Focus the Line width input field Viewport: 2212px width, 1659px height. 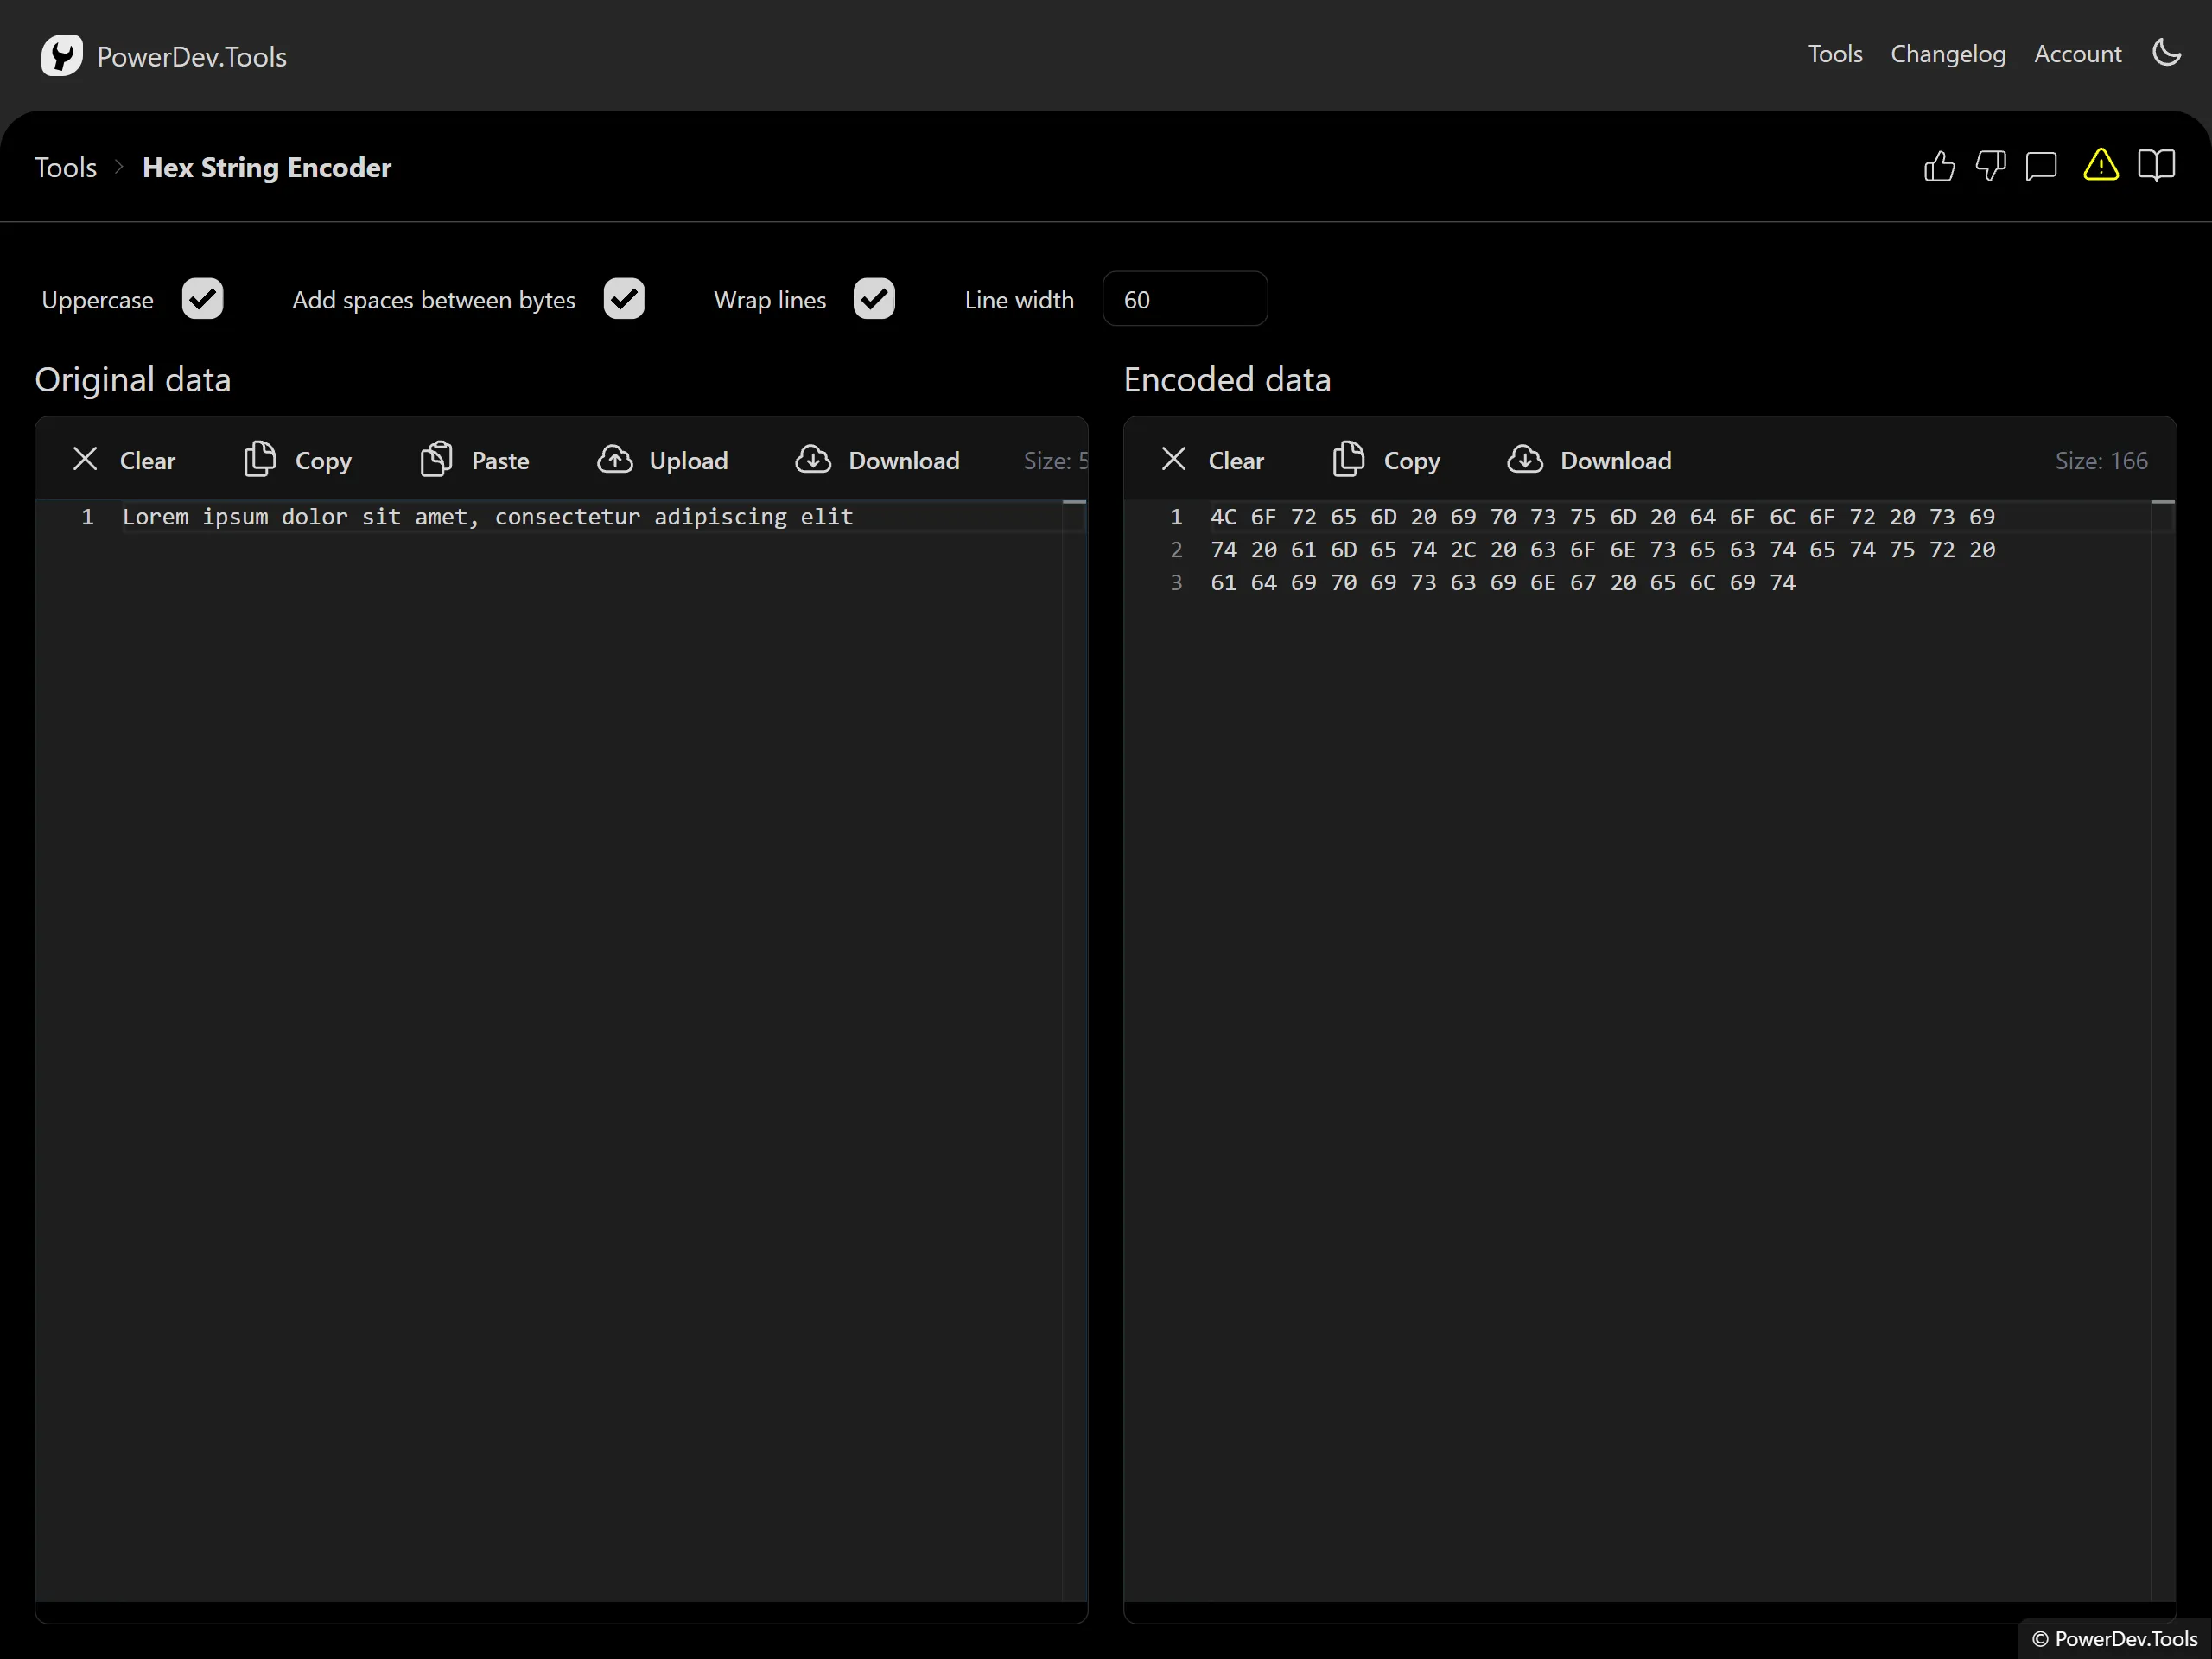tap(1184, 299)
